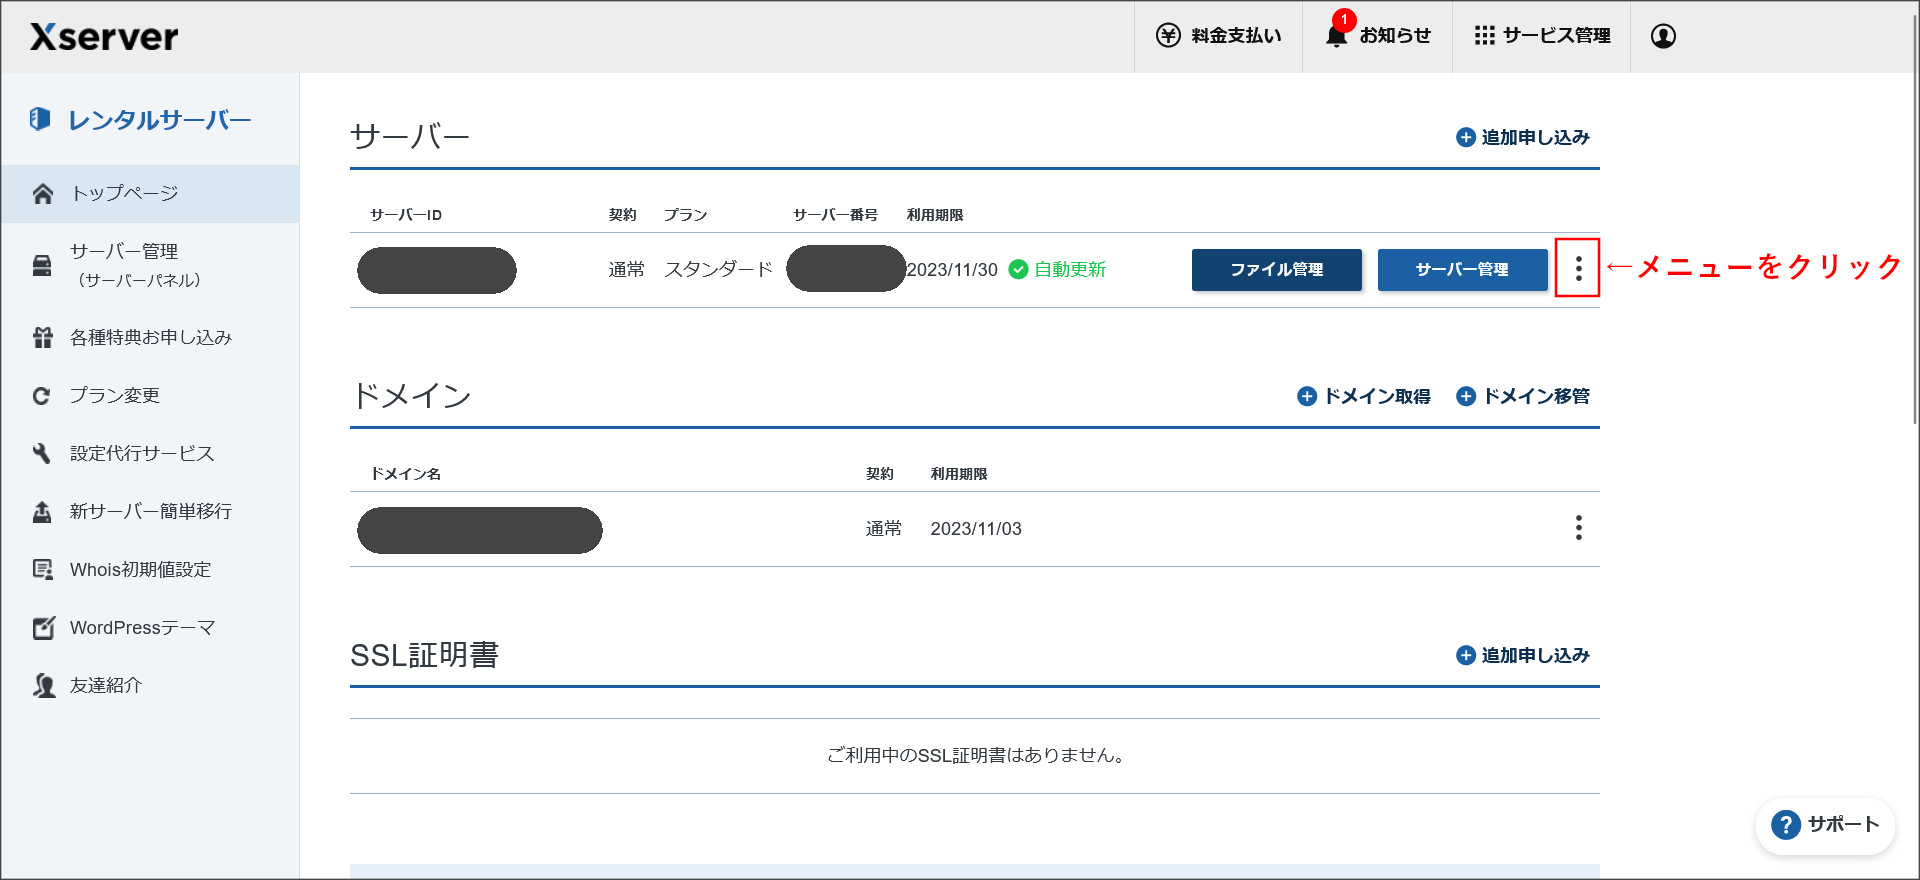This screenshot has height=880, width=1920.
Task: Click the レンタルサーバー sidebar heading
Action: 159,120
